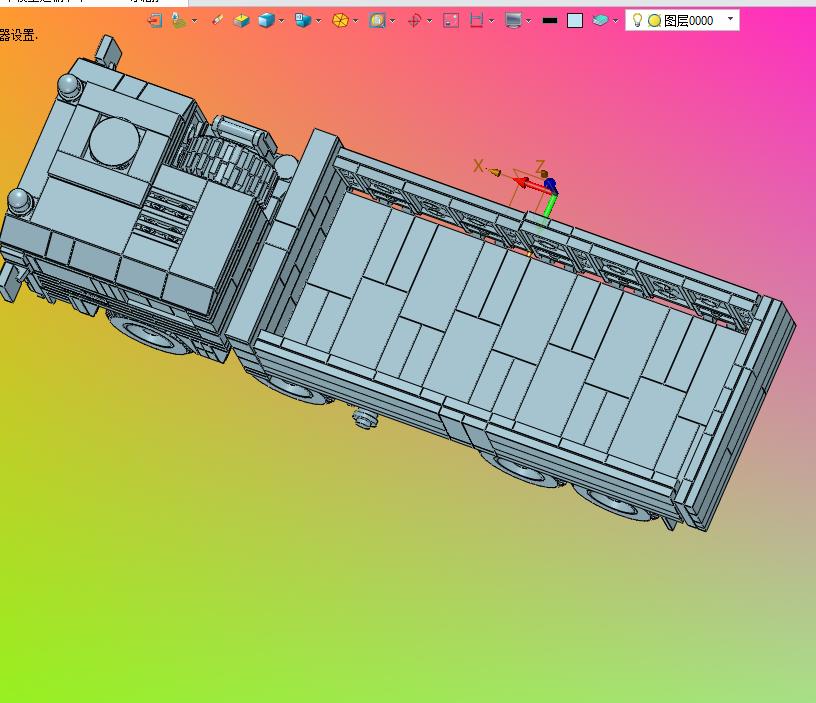The image size is (816, 703).
Task: Open the layers stack dropdown arrow
Action: [616, 21]
